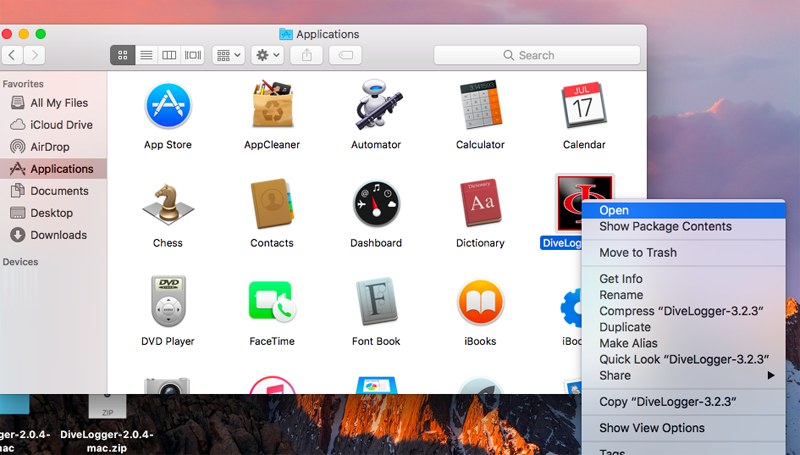Choose Make Alias in context menu
Screen dimensions: 800x455
(684, 343)
